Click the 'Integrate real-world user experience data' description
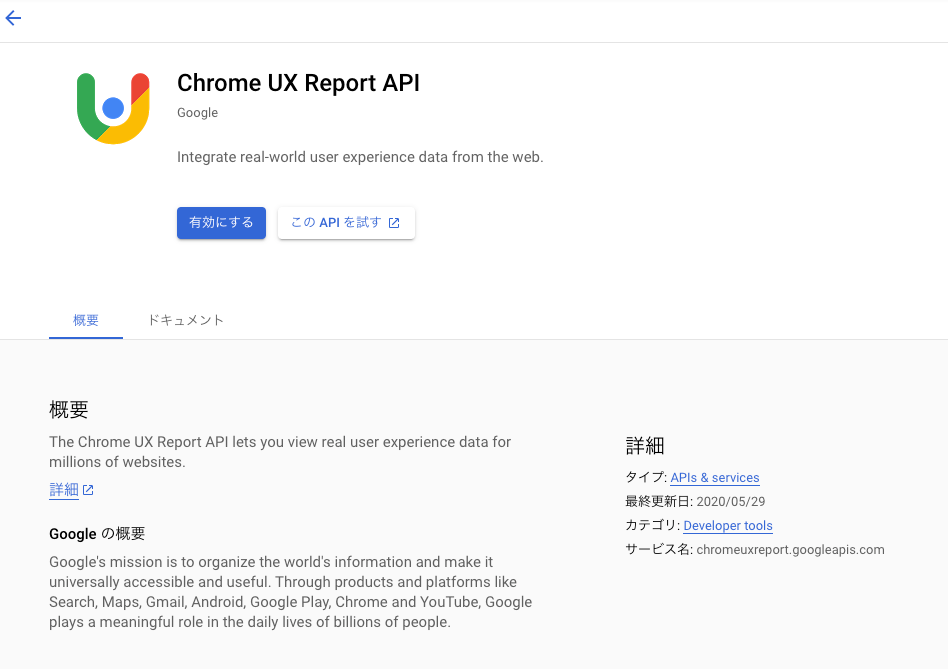The height and width of the screenshot is (669, 948). point(360,157)
